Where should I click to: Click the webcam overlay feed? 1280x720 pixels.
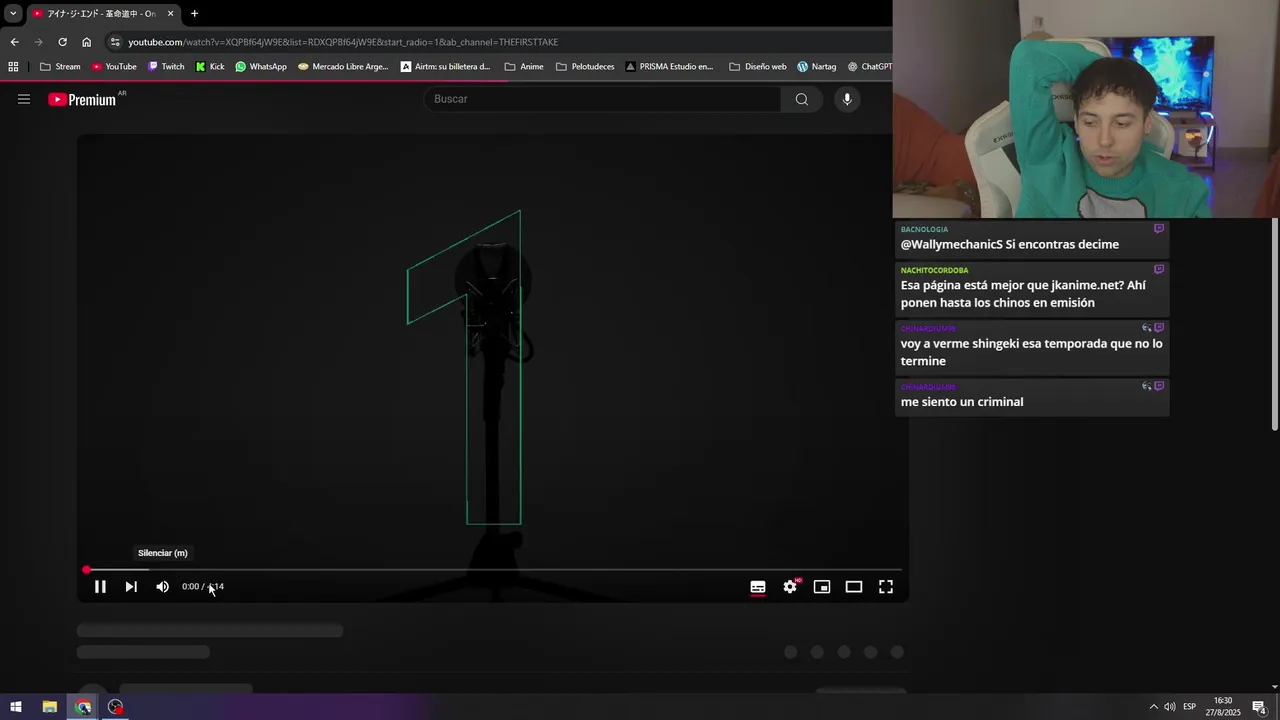tap(1086, 109)
